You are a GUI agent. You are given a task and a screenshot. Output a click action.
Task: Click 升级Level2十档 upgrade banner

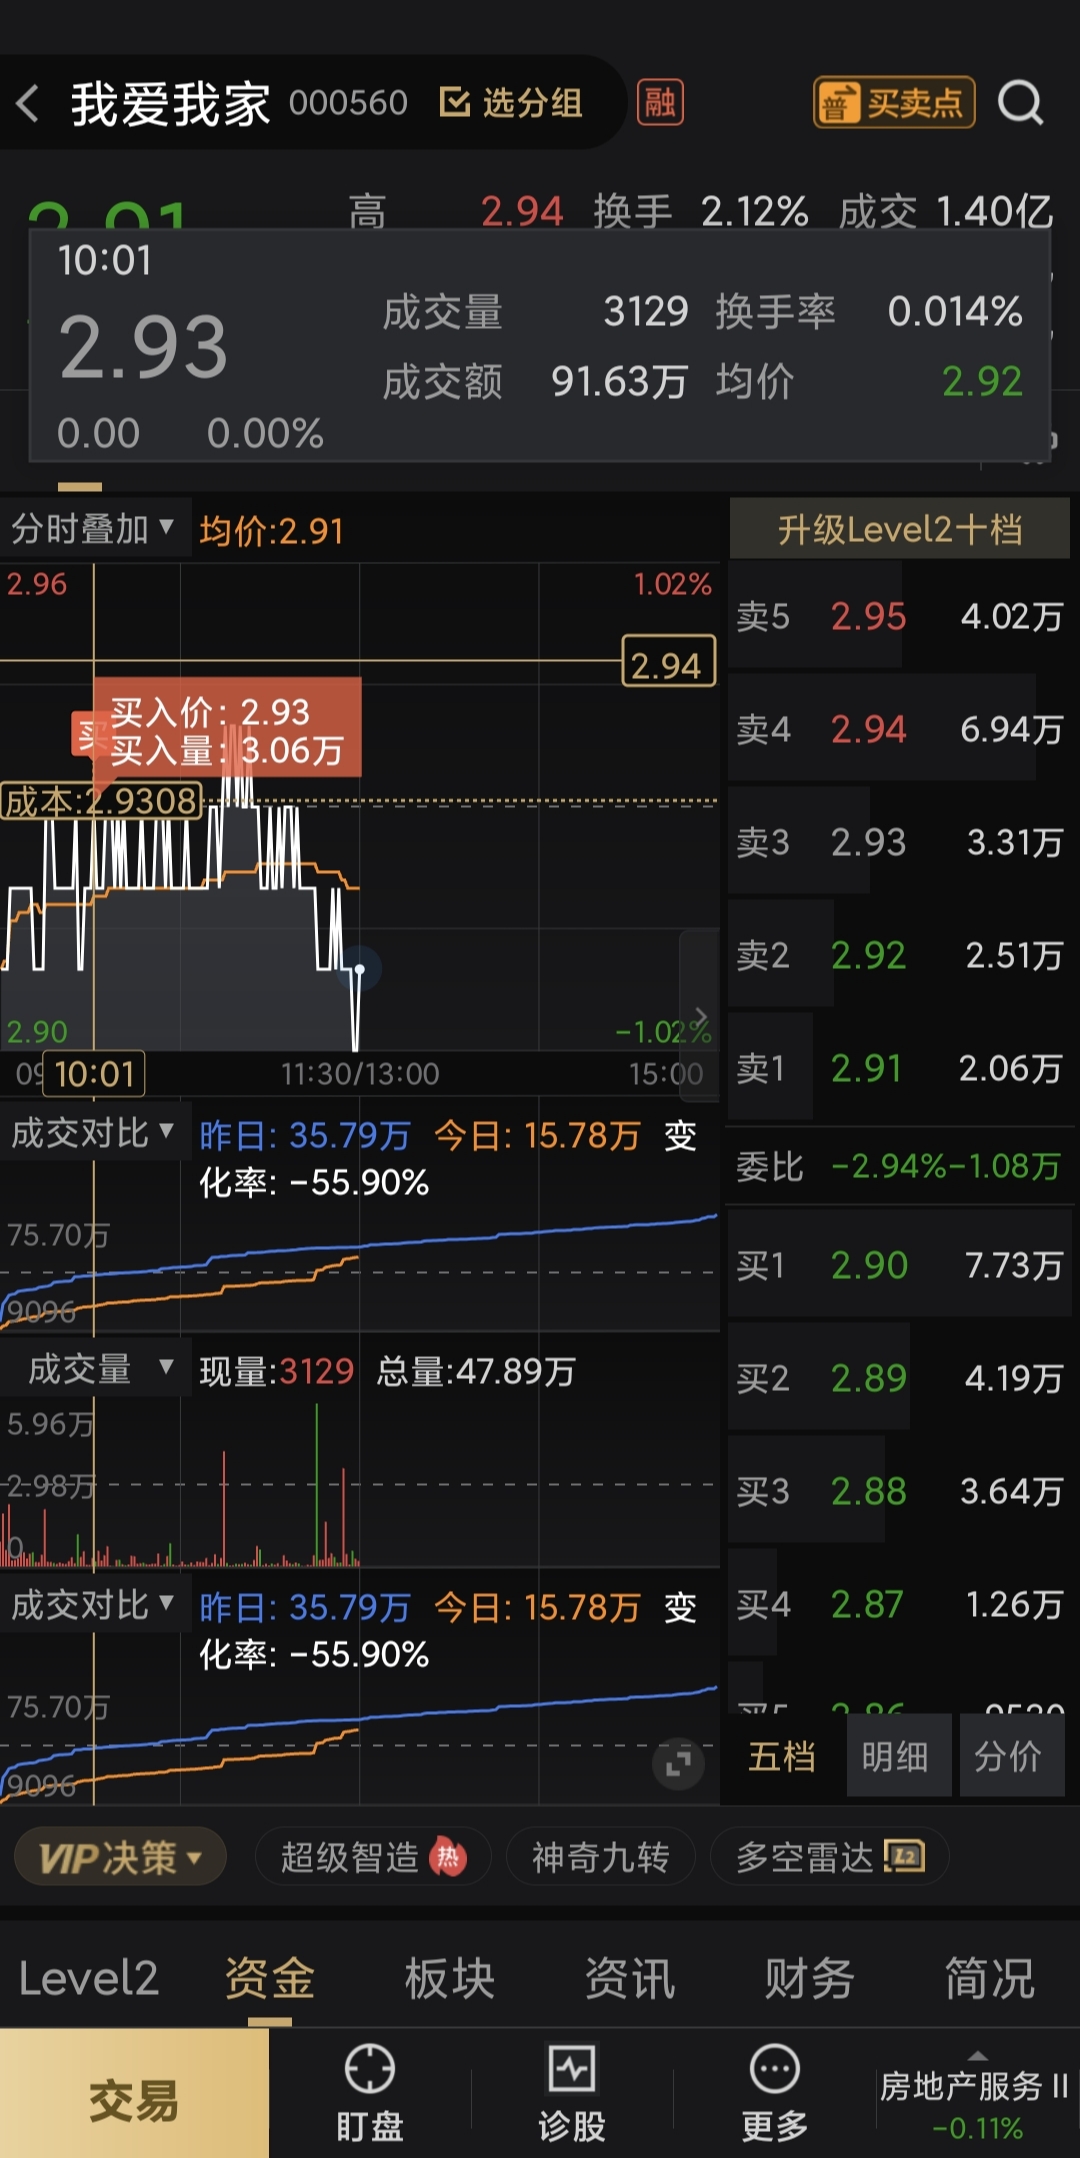(900, 529)
